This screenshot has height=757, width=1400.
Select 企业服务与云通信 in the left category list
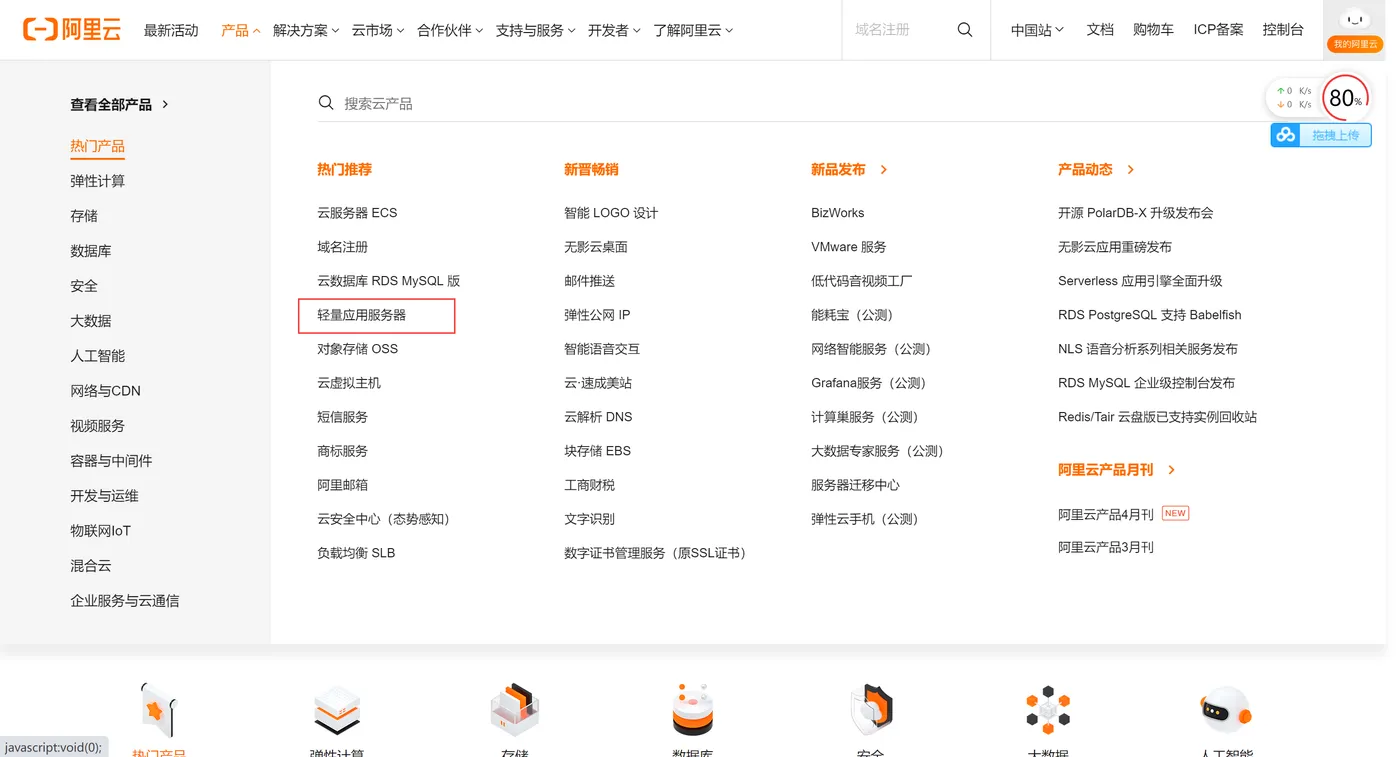[125, 601]
